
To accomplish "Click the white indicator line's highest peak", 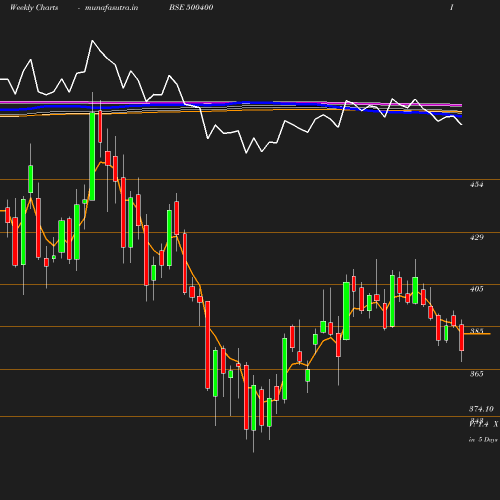I will (92, 41).
